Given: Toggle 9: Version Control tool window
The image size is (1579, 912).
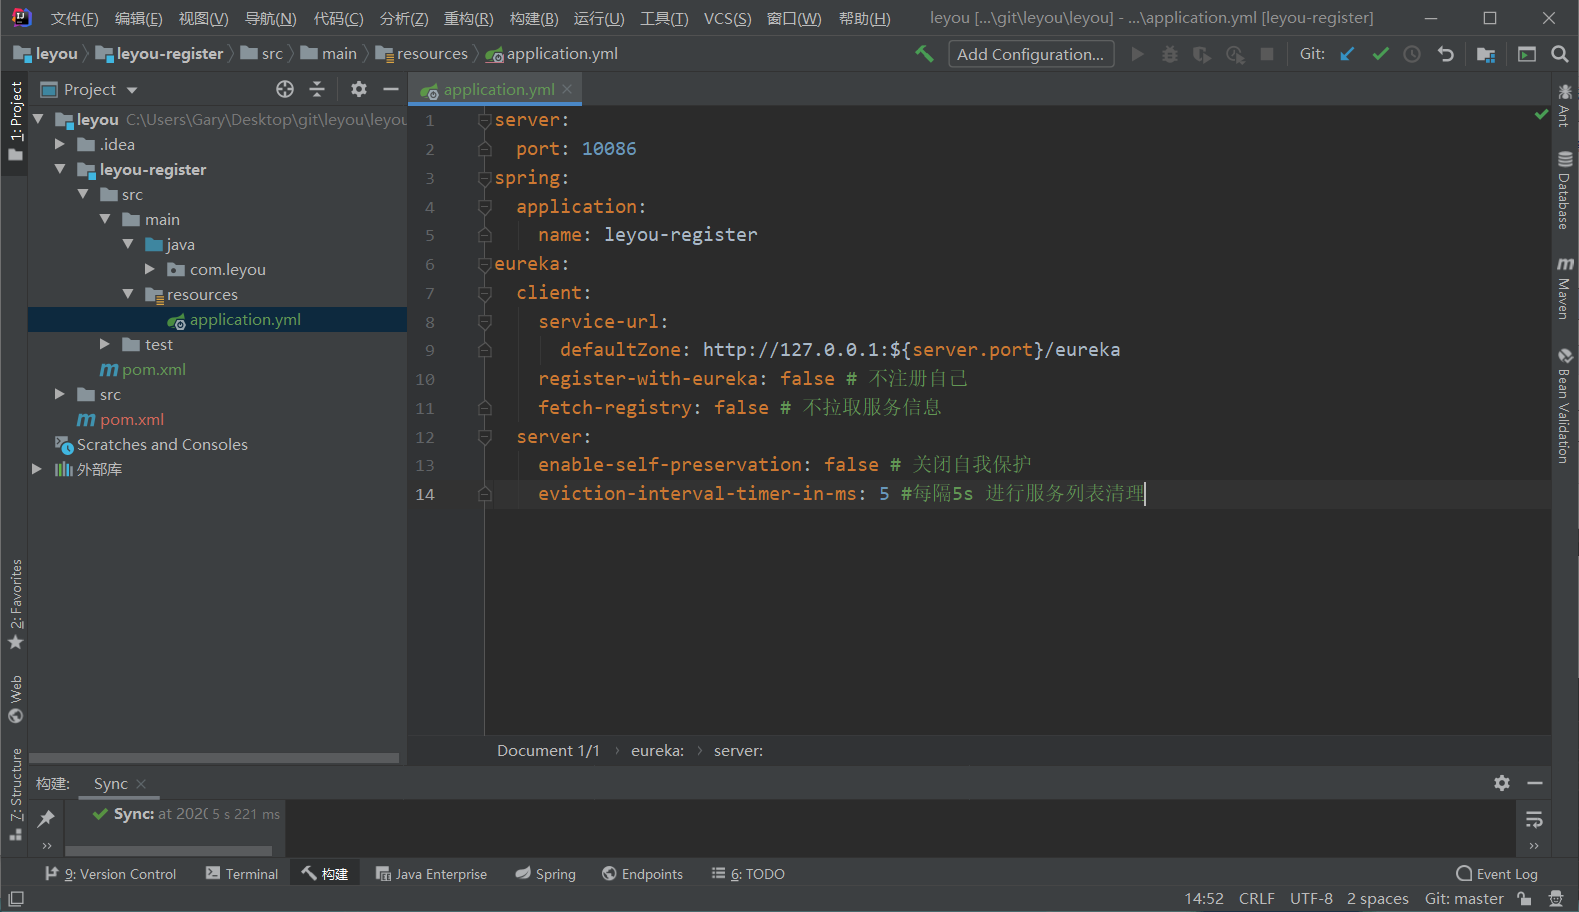Looking at the screenshot, I should pyautogui.click(x=110, y=874).
